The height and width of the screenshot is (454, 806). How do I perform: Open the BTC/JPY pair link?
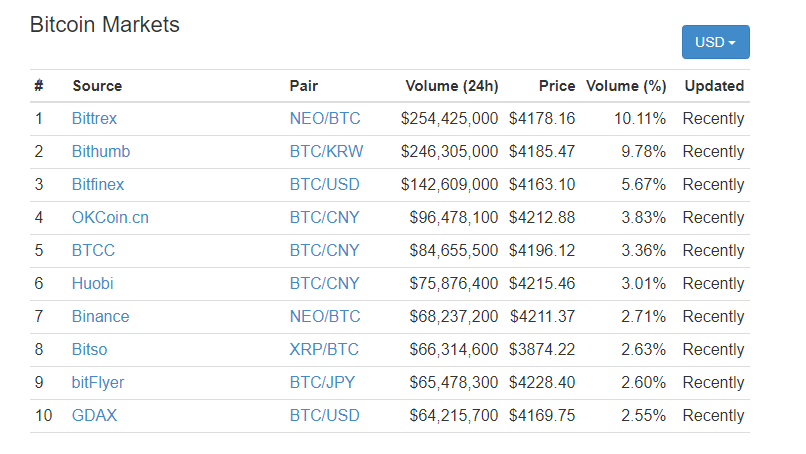(322, 383)
